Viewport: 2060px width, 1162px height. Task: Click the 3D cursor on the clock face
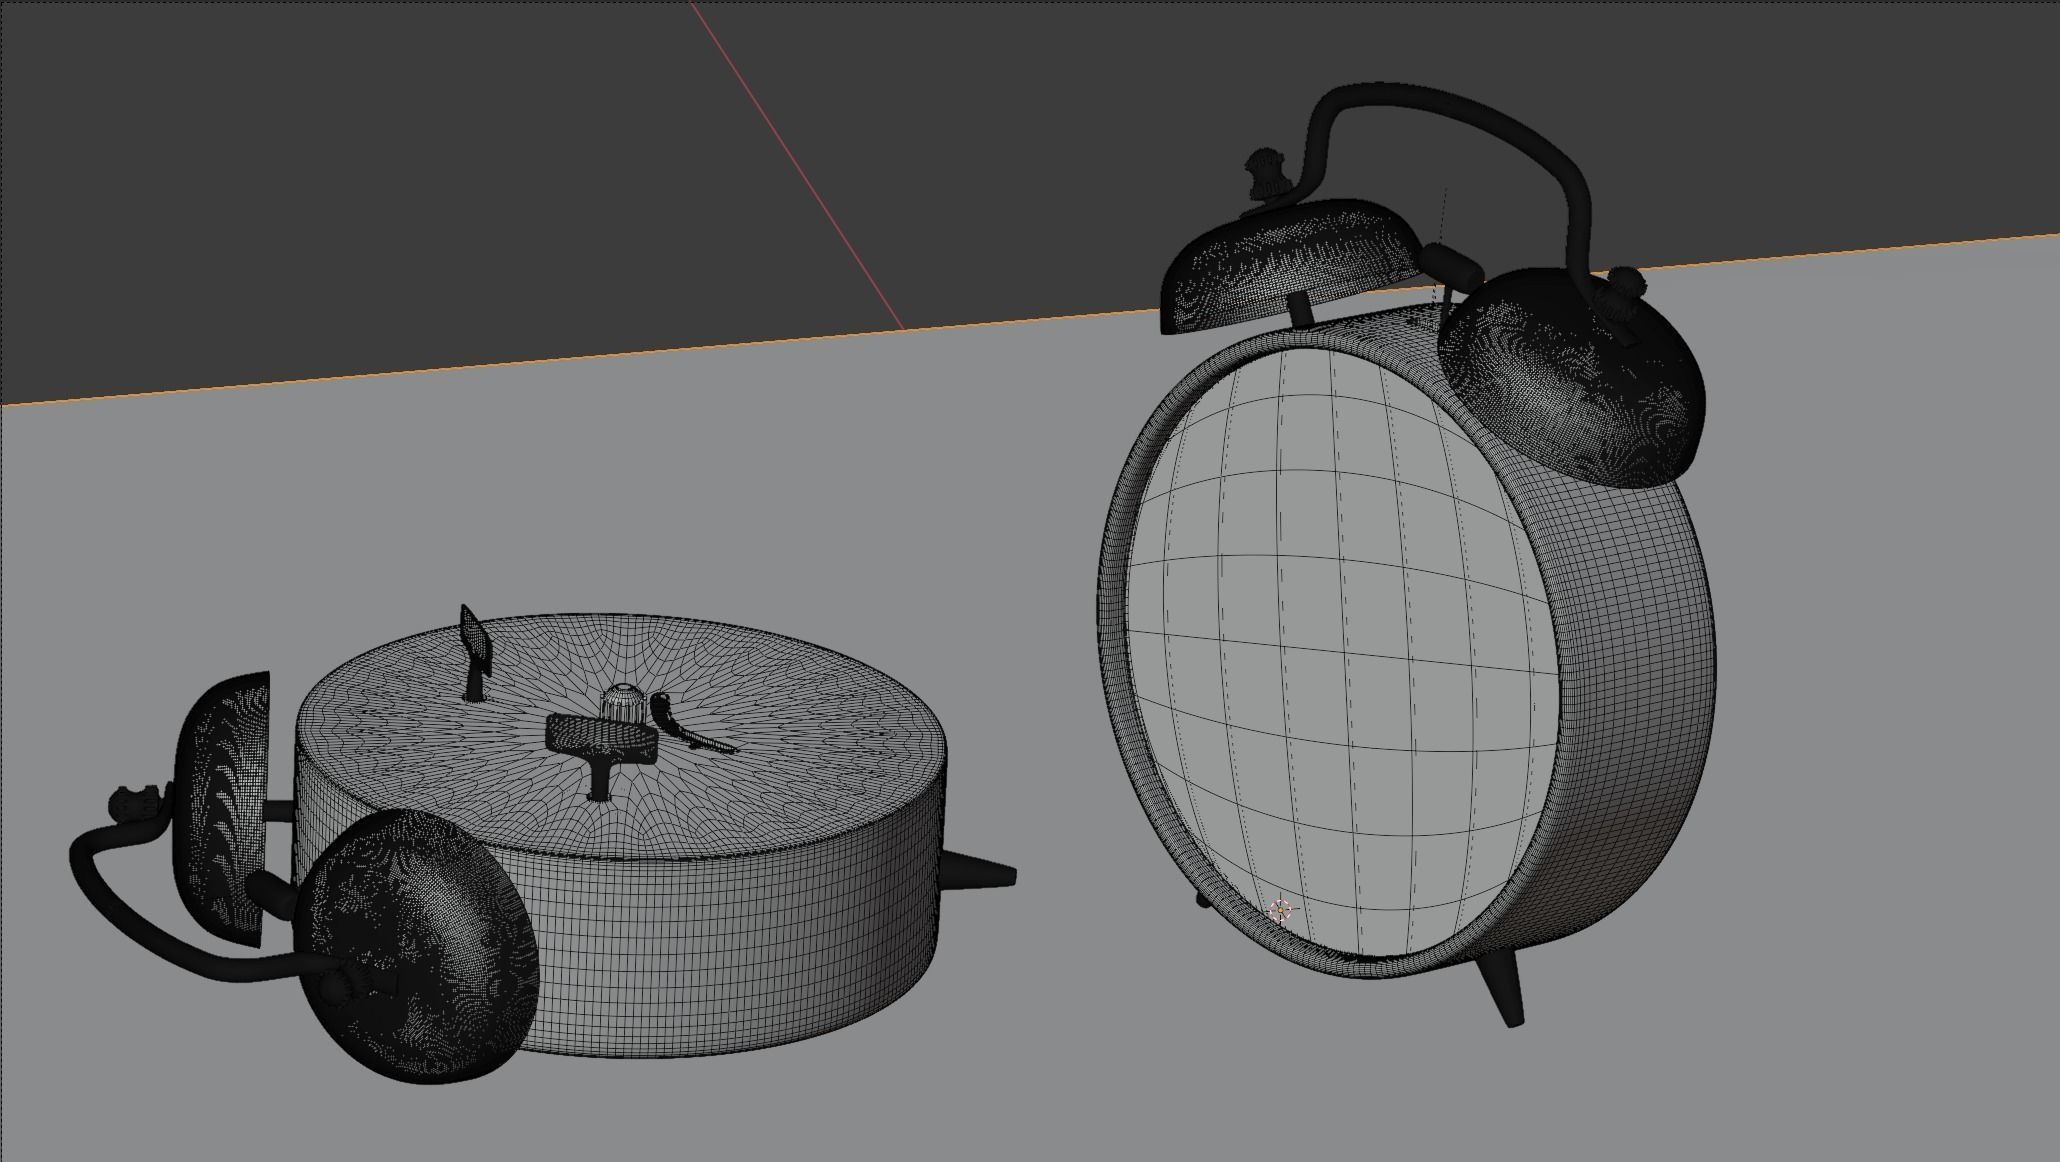[1280, 909]
